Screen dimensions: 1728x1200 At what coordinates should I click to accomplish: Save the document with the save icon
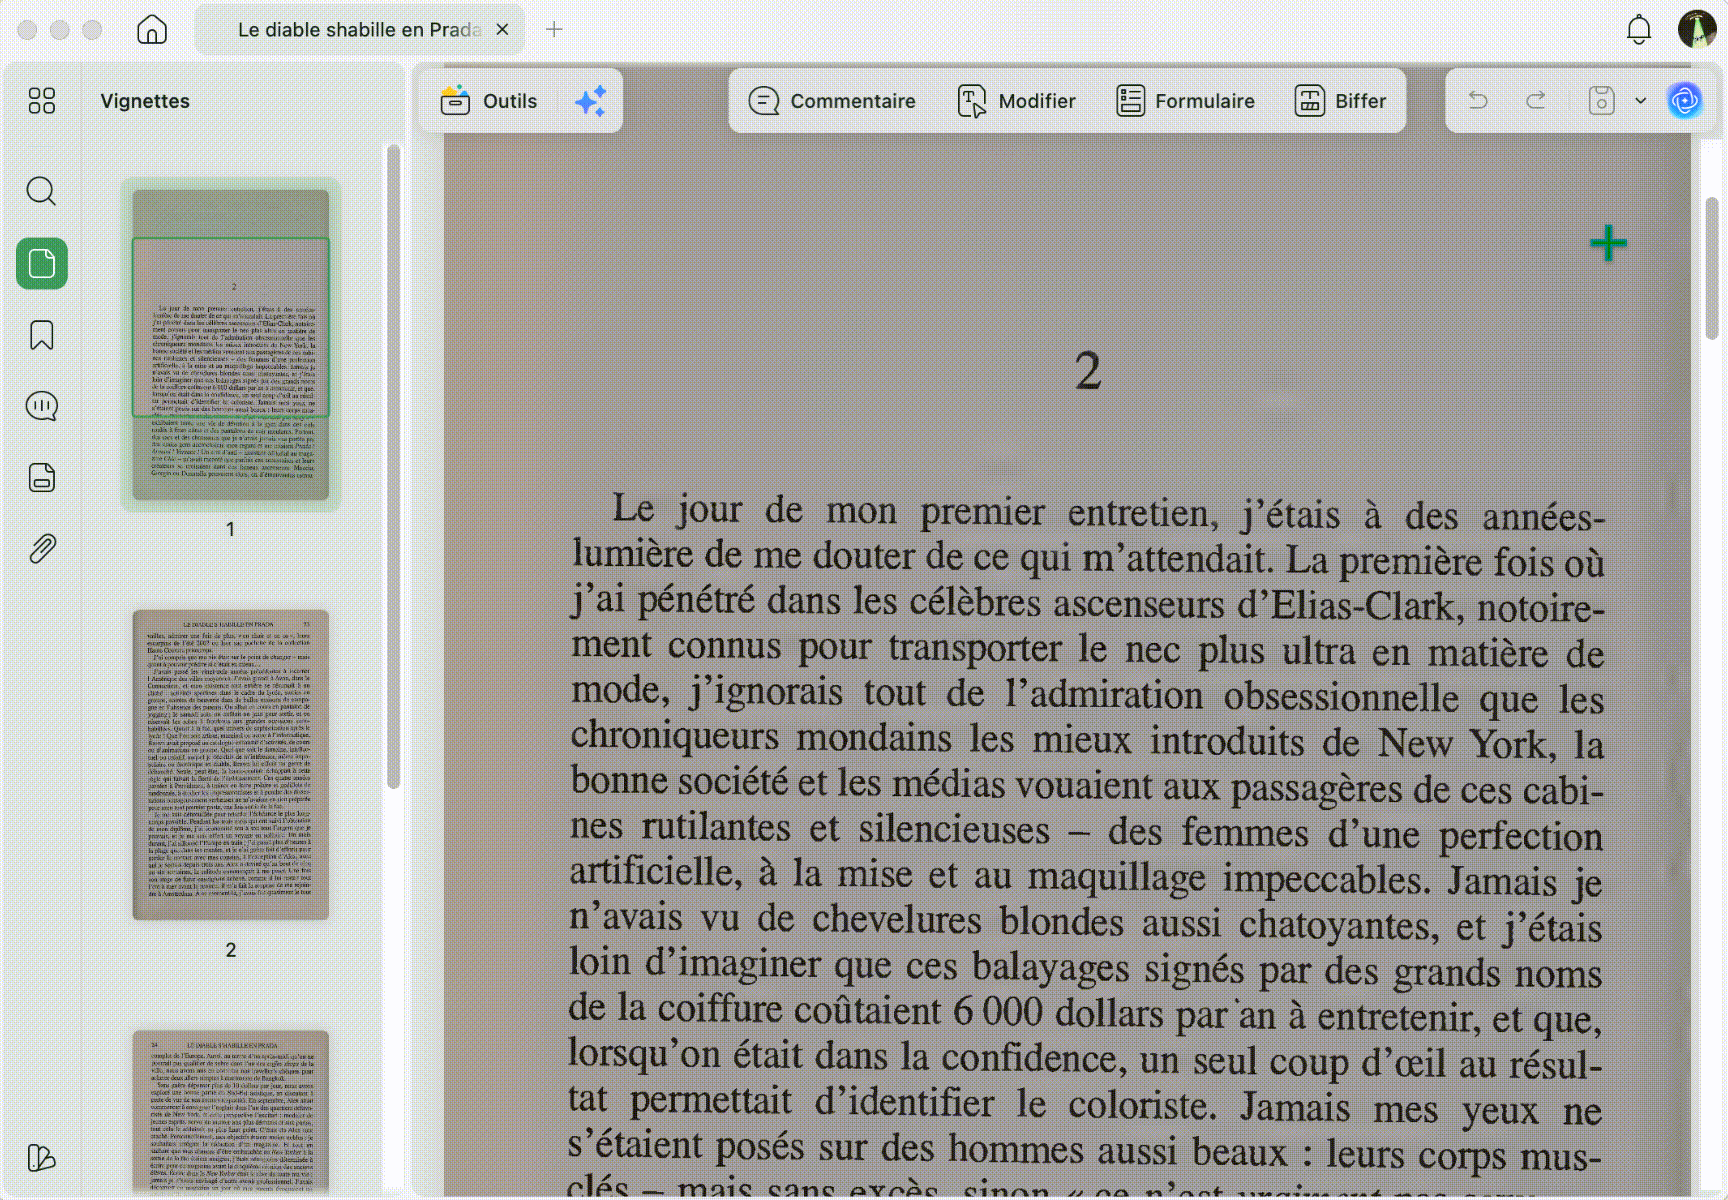tap(1602, 101)
